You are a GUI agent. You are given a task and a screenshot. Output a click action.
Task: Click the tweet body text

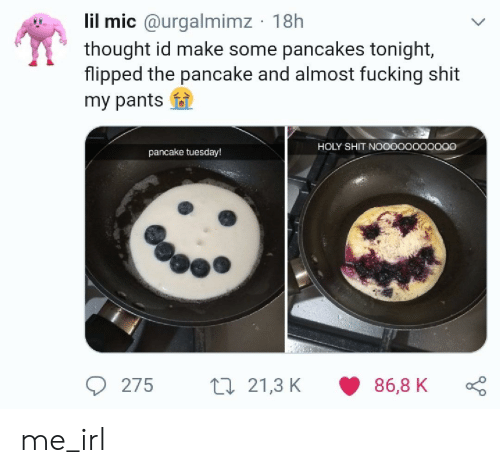pos(272,74)
